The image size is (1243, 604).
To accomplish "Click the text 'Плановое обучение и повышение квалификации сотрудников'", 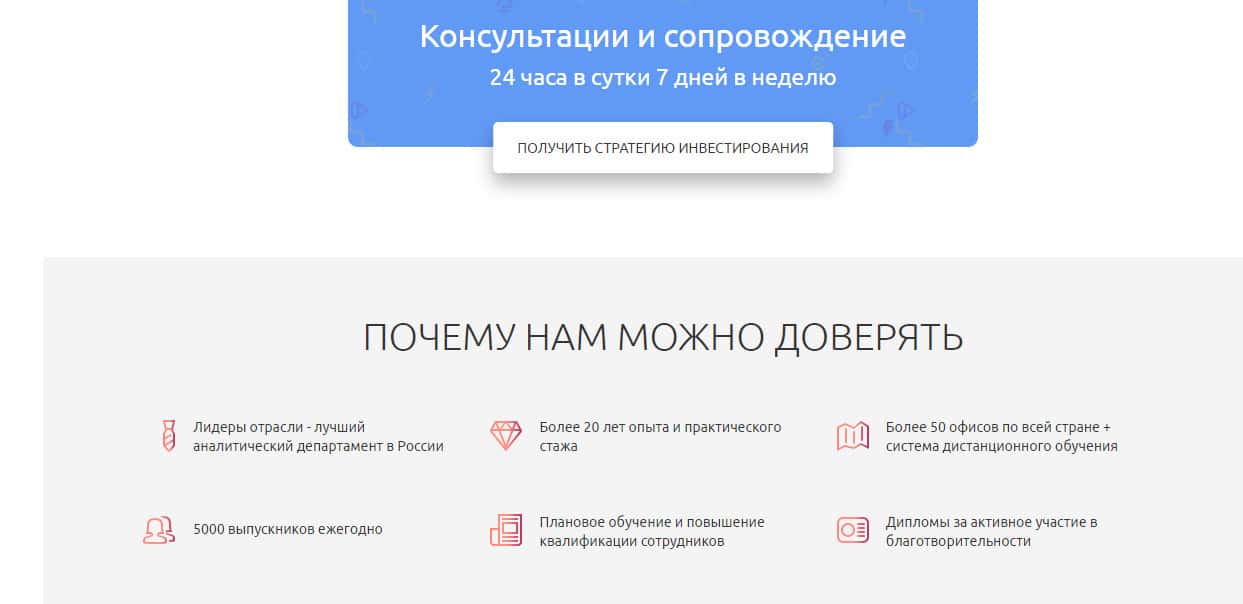I will click(652, 532).
